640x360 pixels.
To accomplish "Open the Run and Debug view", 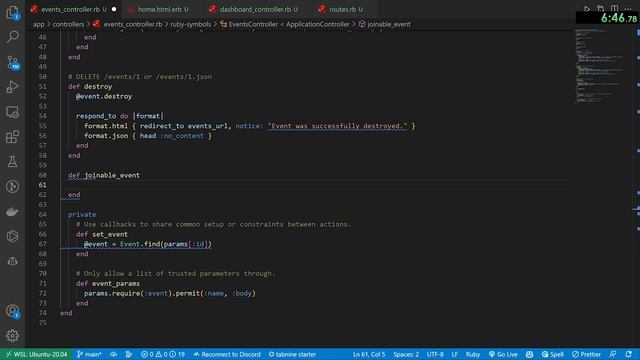I will click(x=13, y=87).
